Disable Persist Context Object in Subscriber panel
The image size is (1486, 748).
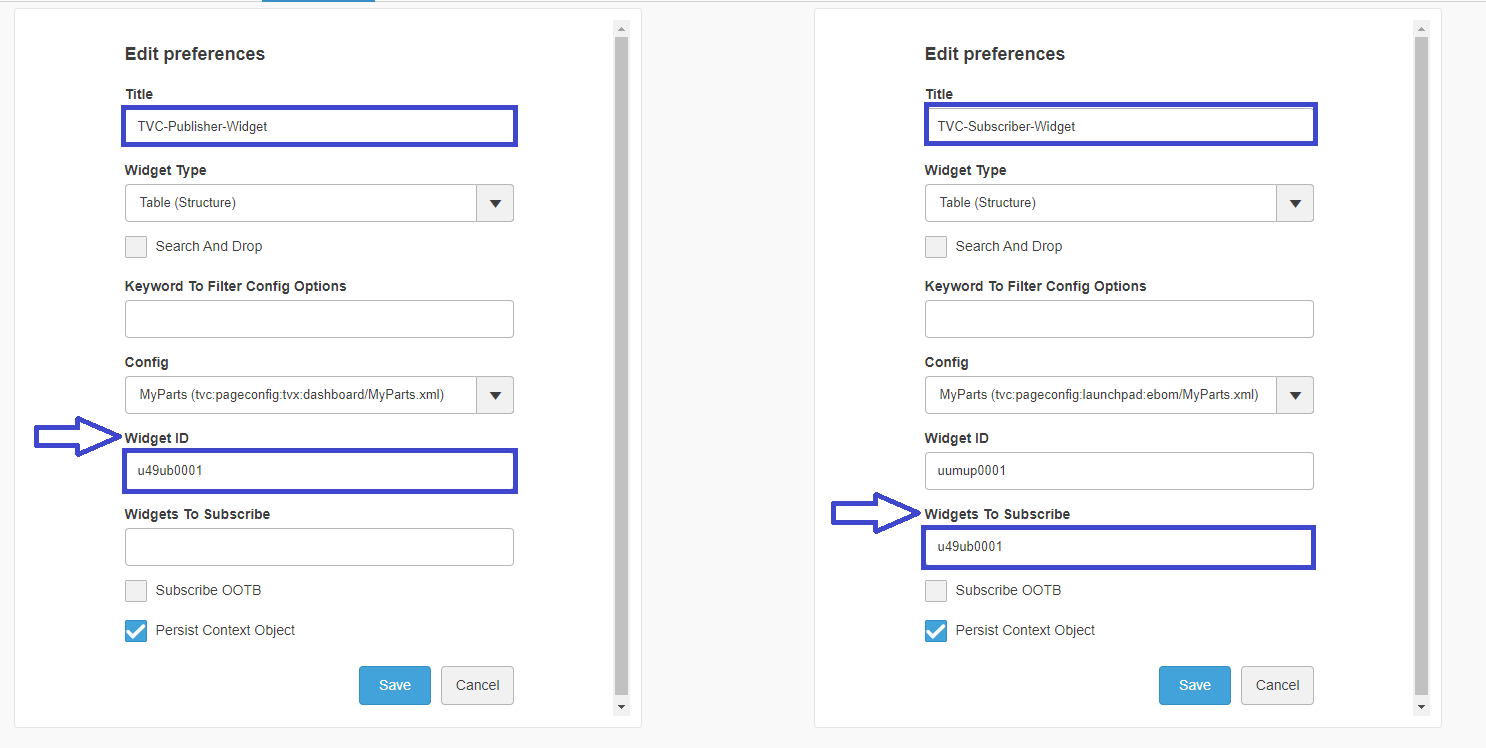coord(936,631)
